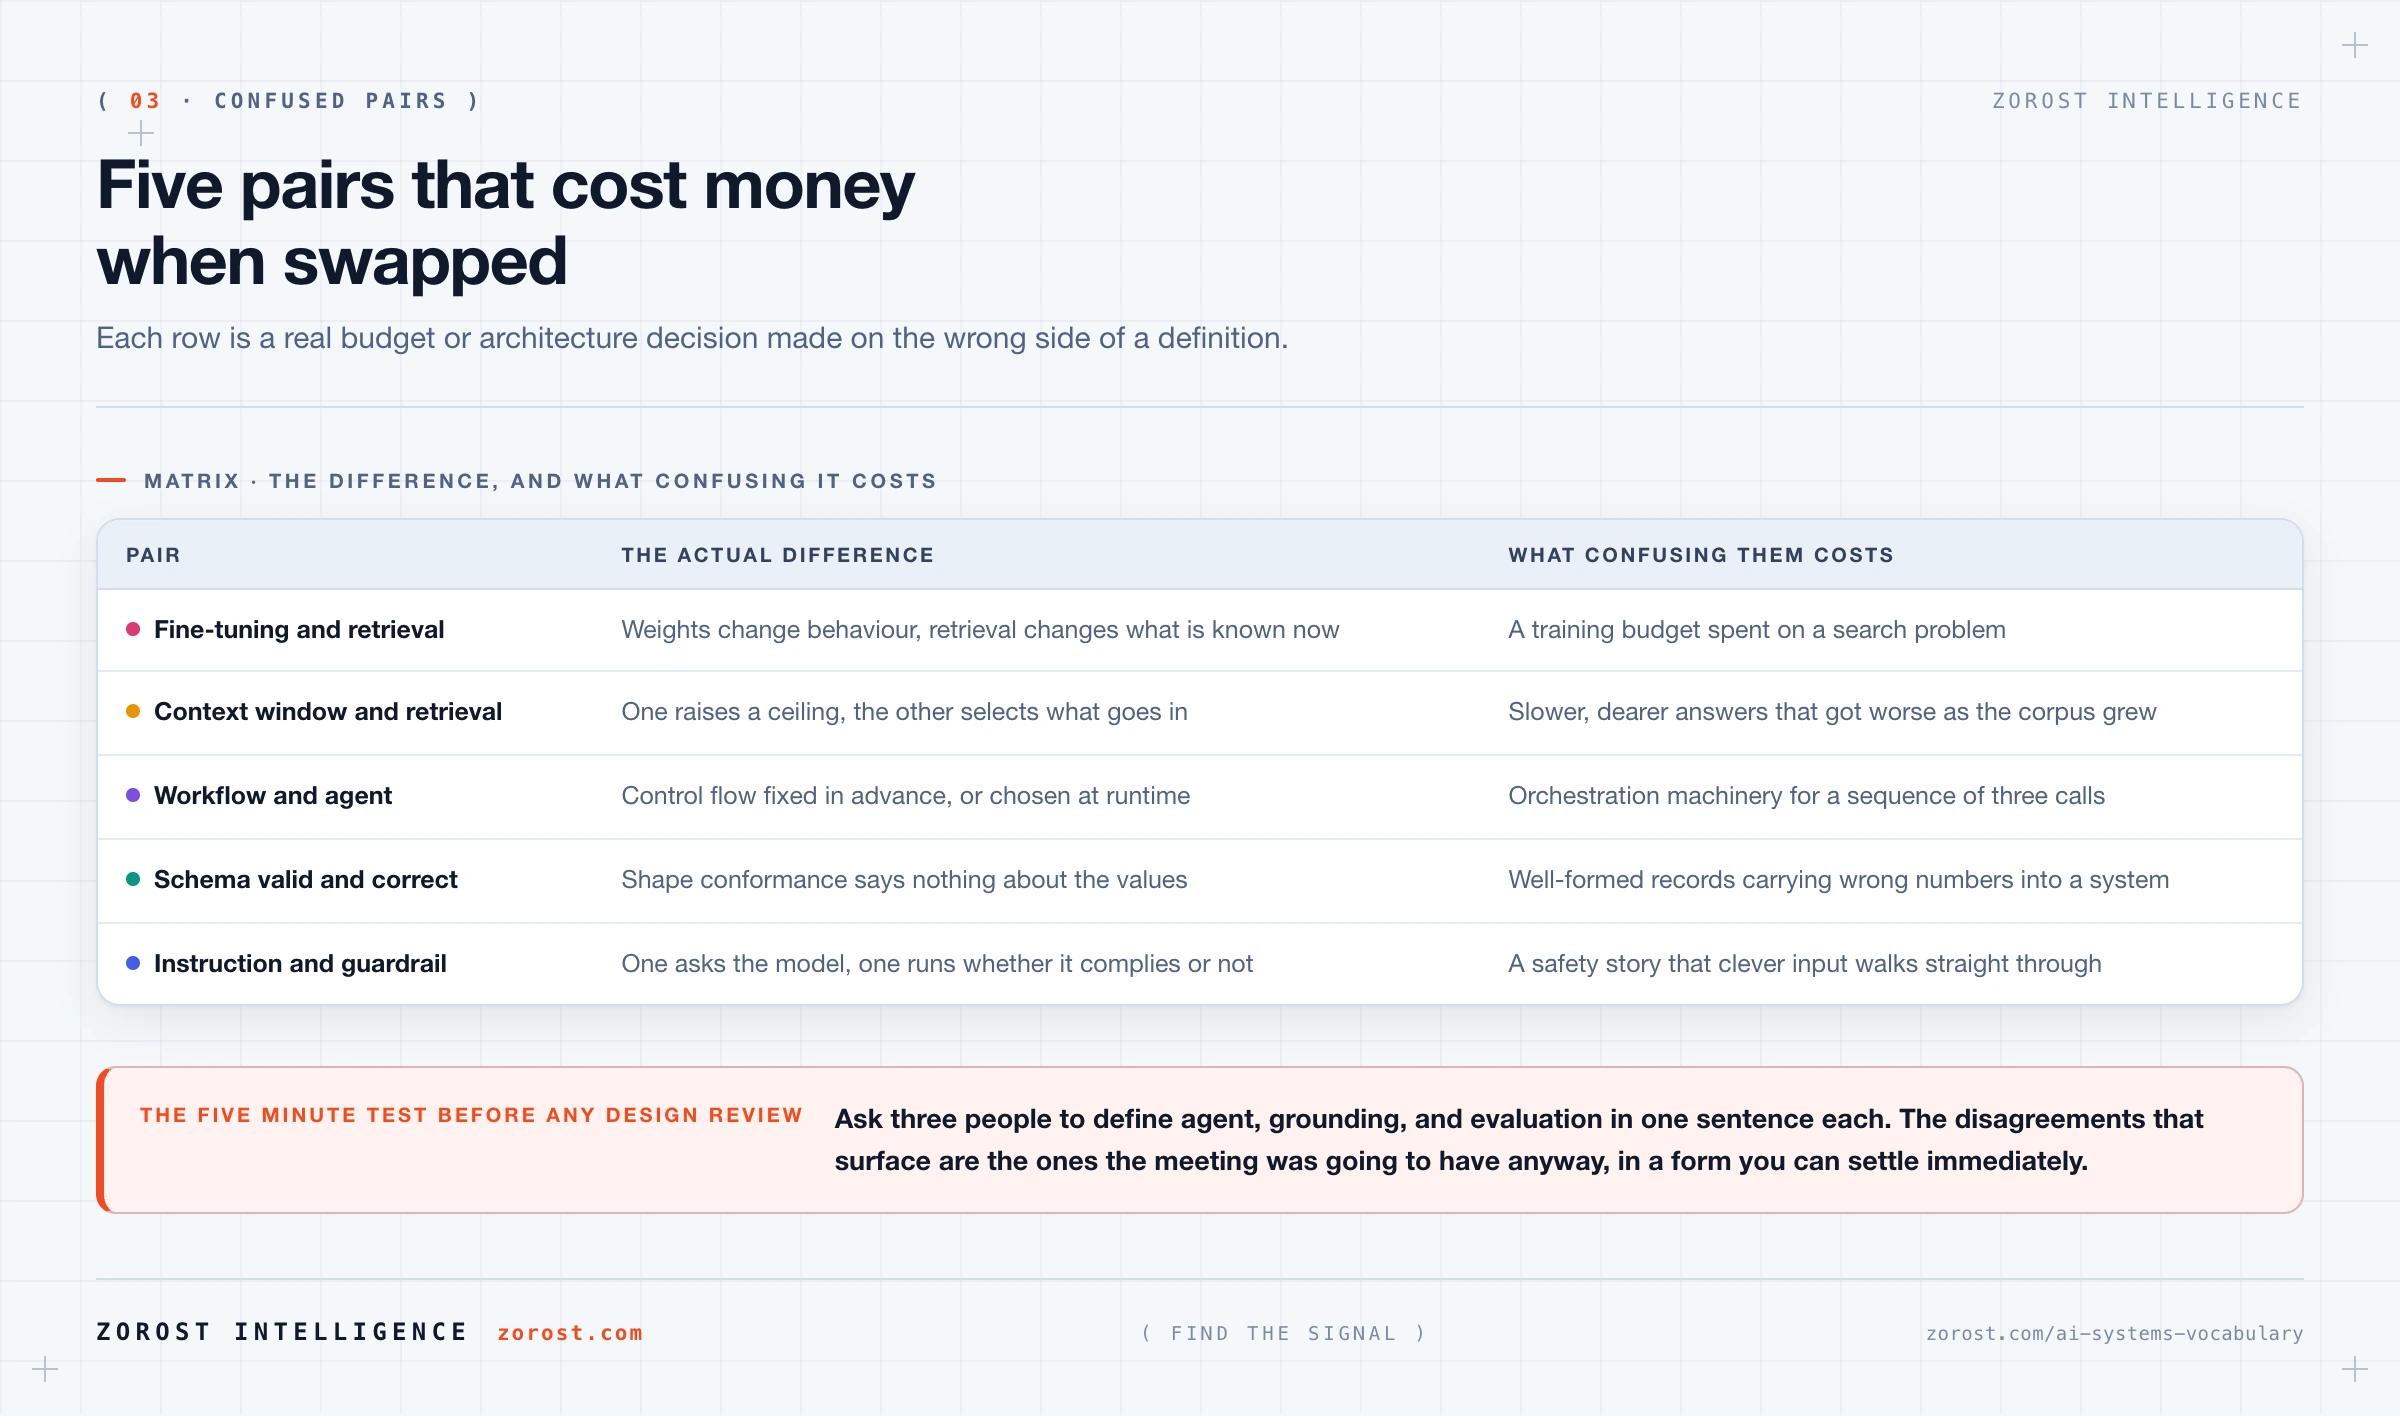Screen dimensions: 2400x1416
Task: Click the 03 CONFUSED PAIRS section tag
Action: pos(289,101)
